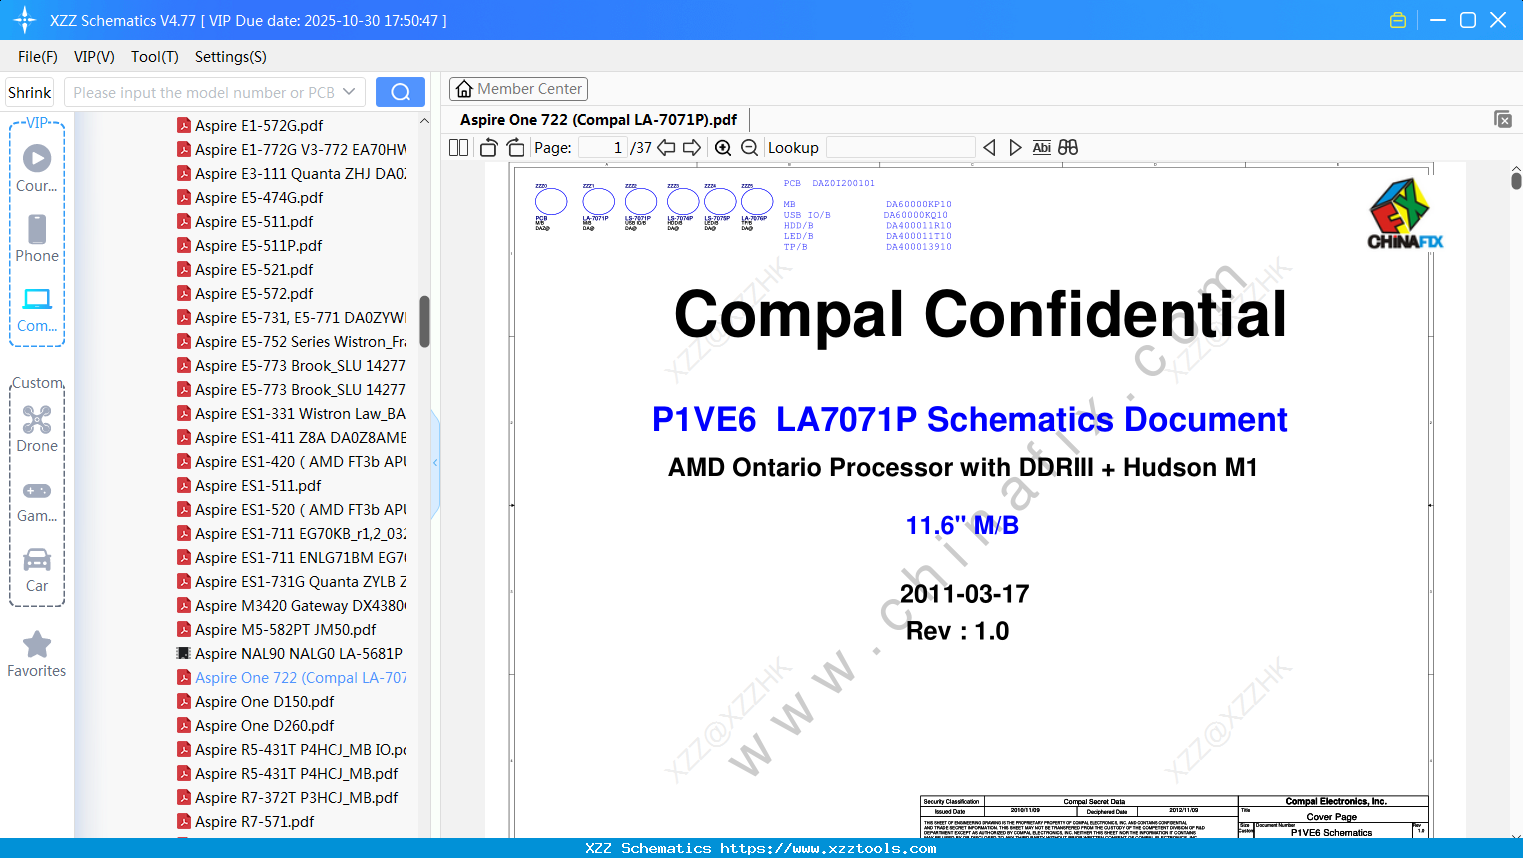Screen dimensions: 1523x858
Task: Click the blue search button
Action: tap(400, 92)
